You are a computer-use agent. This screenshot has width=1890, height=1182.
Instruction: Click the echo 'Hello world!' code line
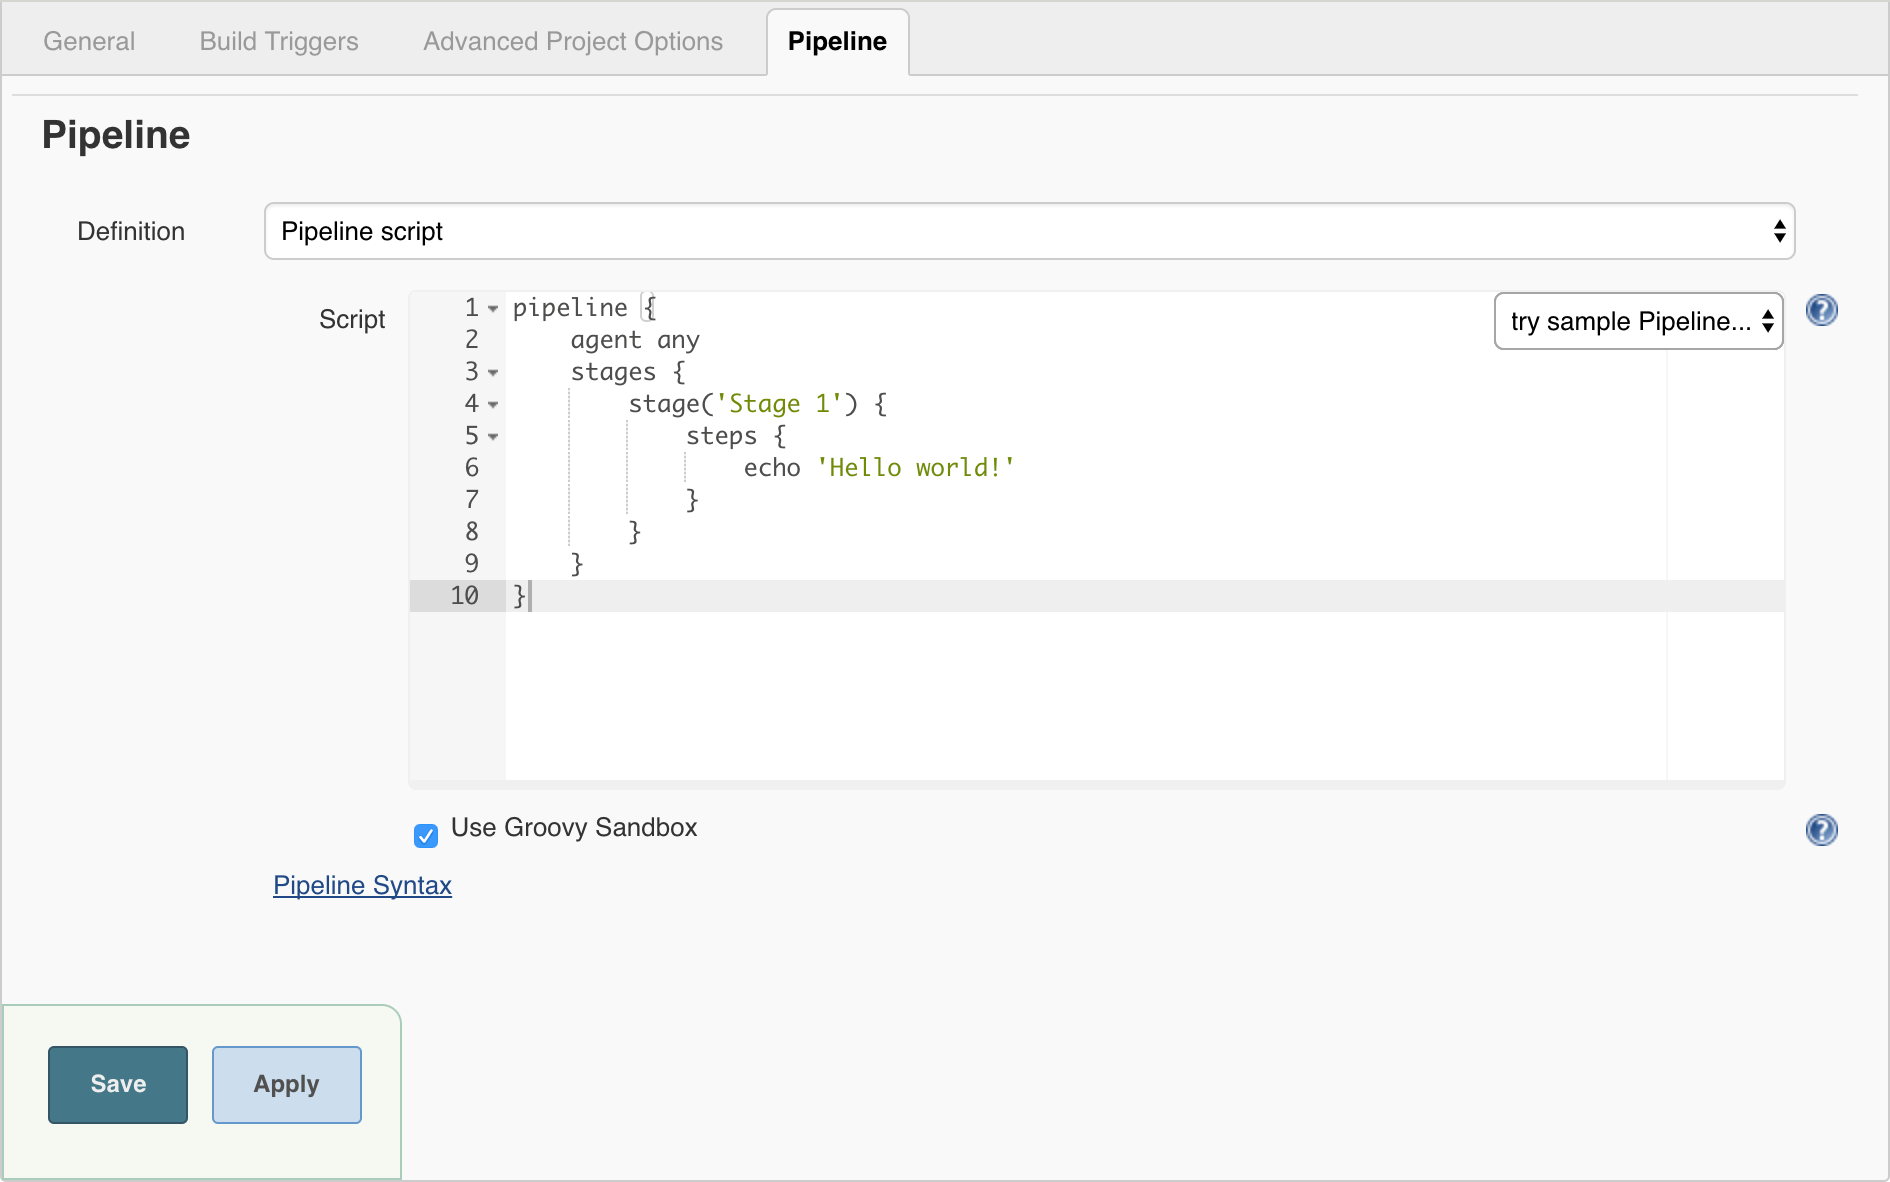[878, 468]
